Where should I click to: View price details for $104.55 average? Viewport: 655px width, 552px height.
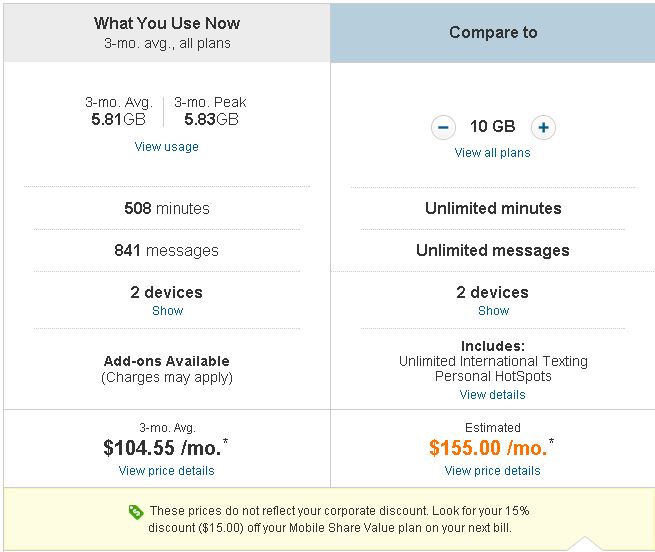pos(166,471)
